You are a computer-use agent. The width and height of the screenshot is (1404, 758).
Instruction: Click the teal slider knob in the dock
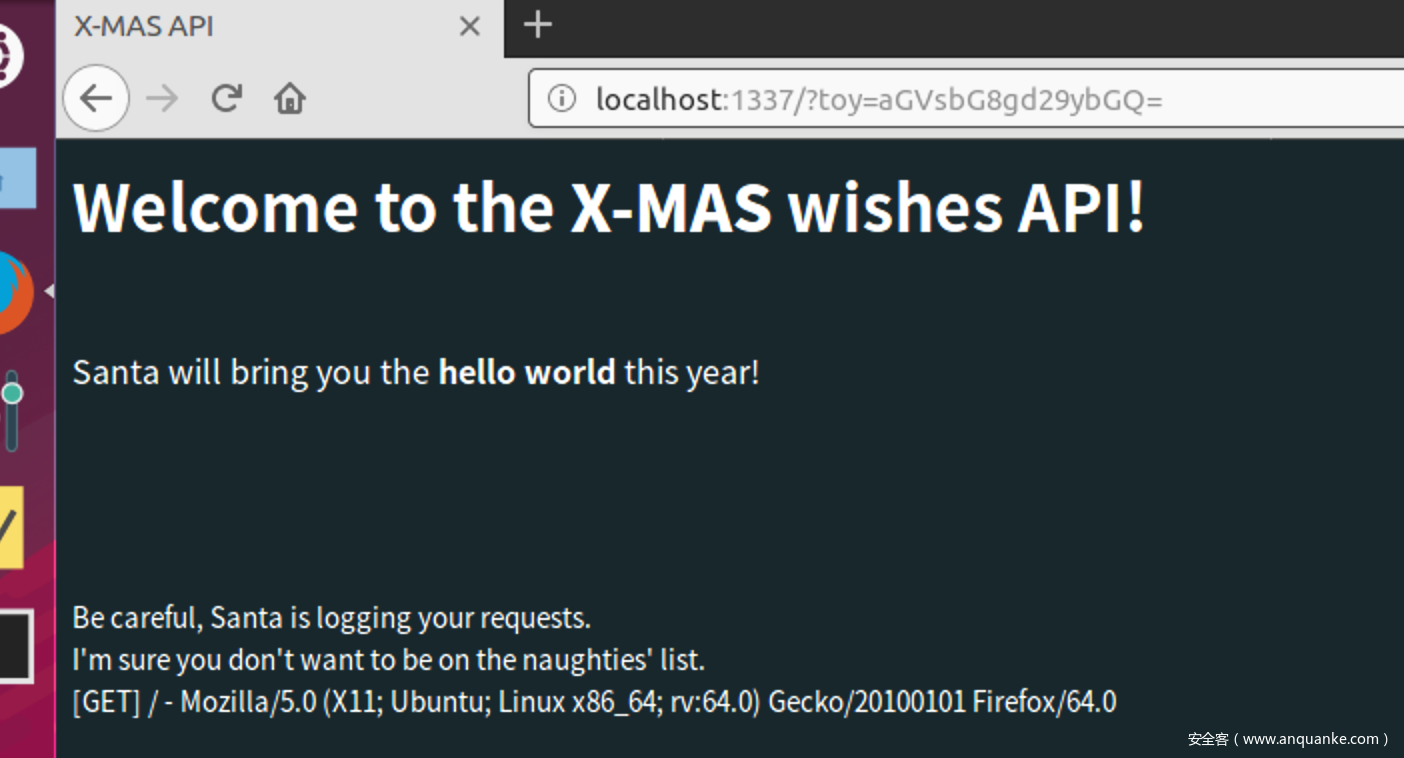click(x=12, y=393)
